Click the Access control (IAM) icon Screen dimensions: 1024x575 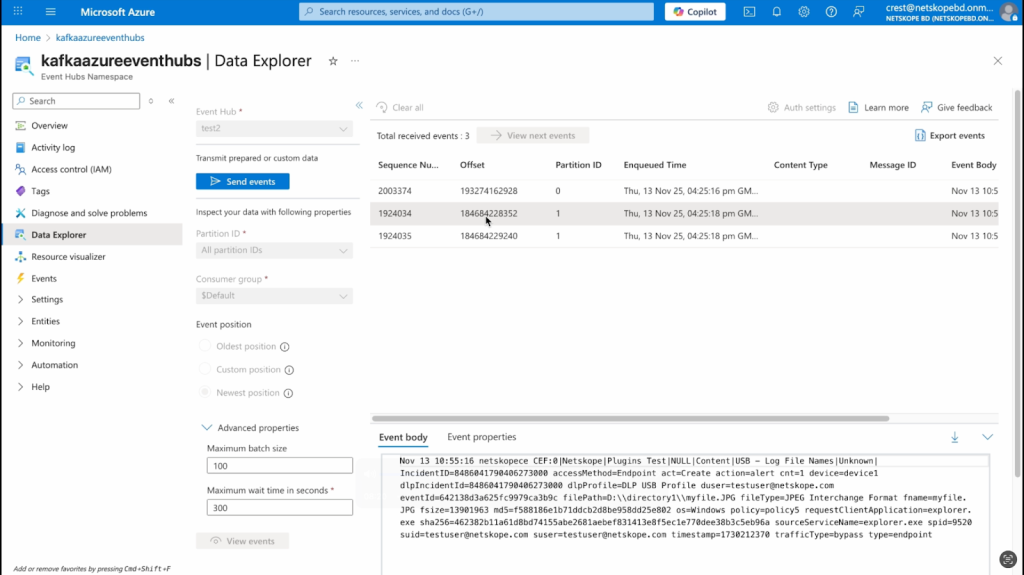click(x=20, y=169)
